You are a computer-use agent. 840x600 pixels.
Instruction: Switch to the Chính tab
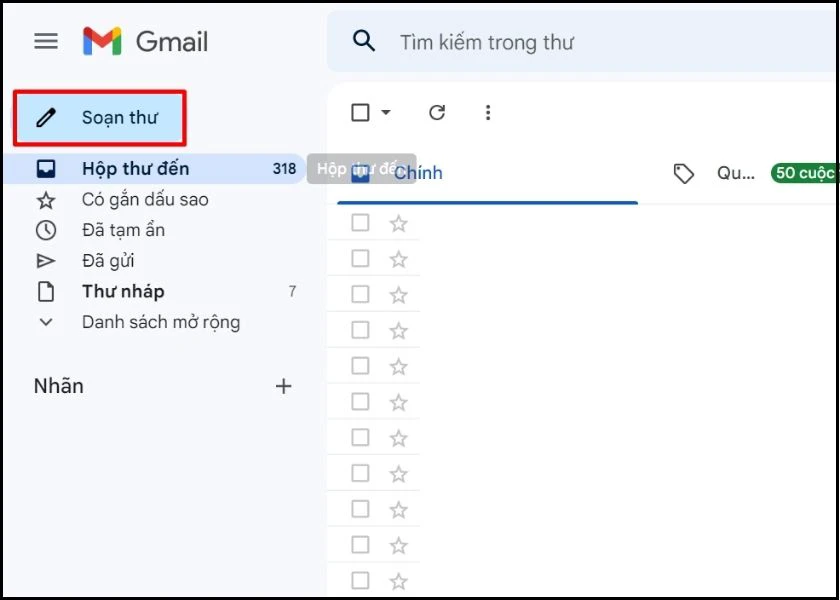click(x=487, y=174)
